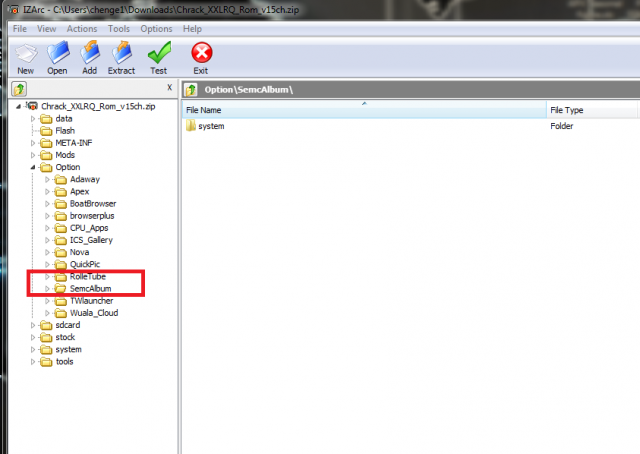Click the data folder icon
The width and height of the screenshot is (640, 454).
pyautogui.click(x=46, y=119)
